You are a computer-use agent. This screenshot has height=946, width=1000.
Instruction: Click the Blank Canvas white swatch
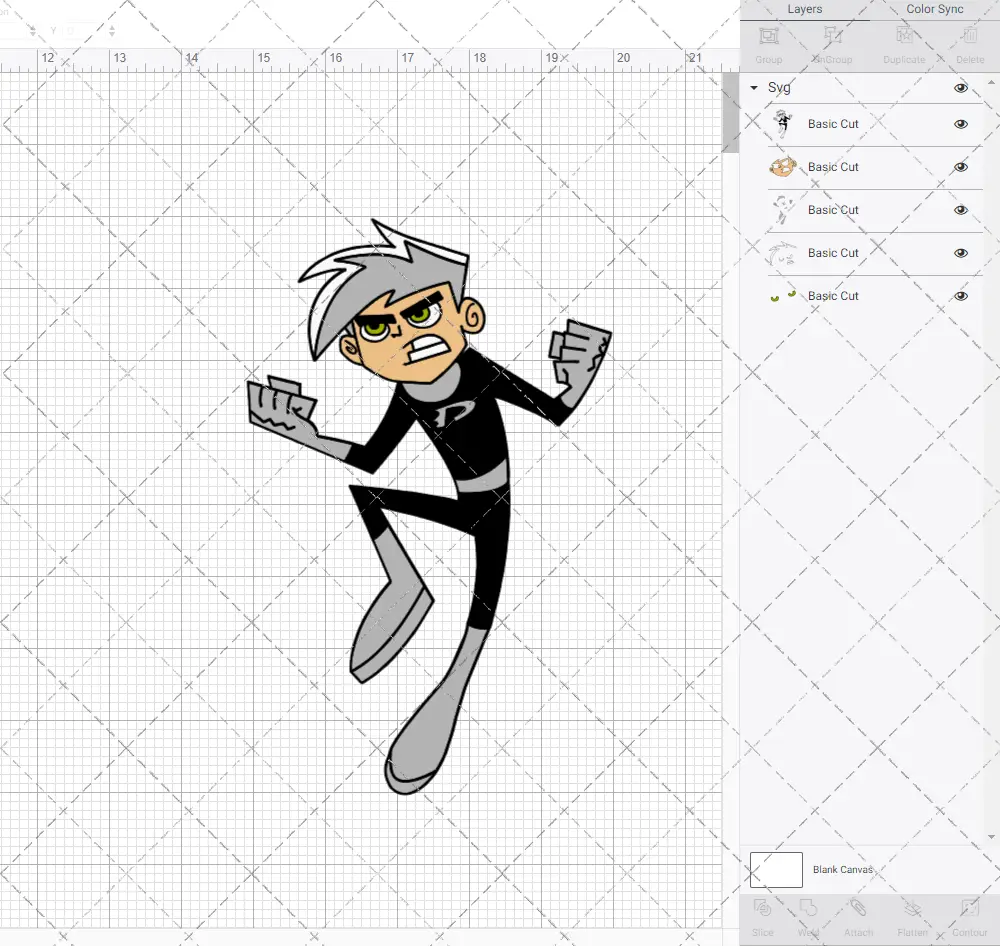[x=776, y=869]
